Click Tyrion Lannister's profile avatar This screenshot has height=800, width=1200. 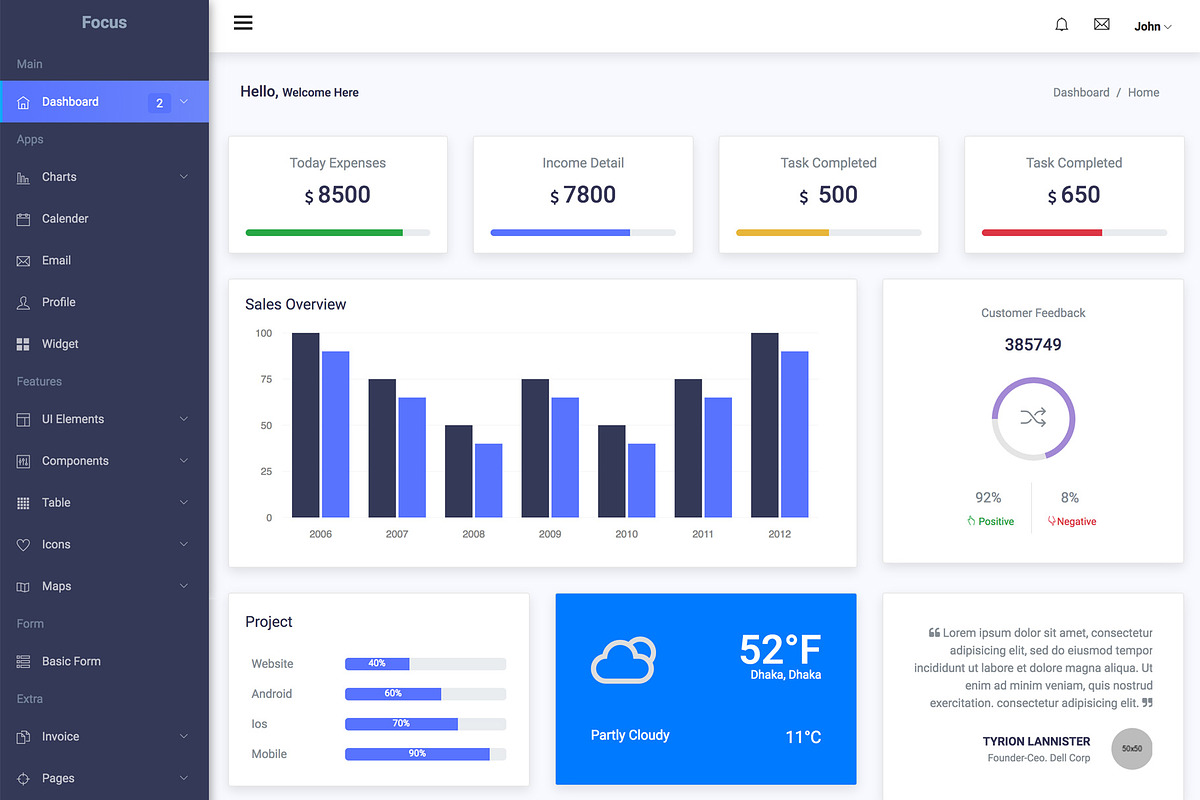(x=1131, y=749)
